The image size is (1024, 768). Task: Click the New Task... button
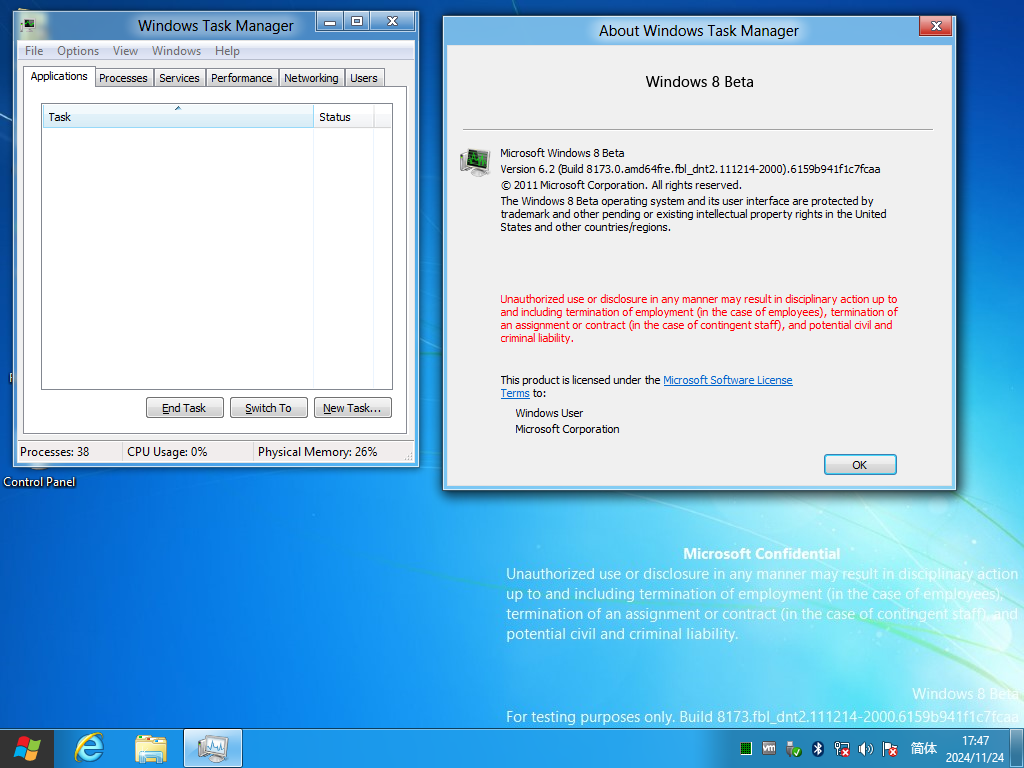click(353, 408)
